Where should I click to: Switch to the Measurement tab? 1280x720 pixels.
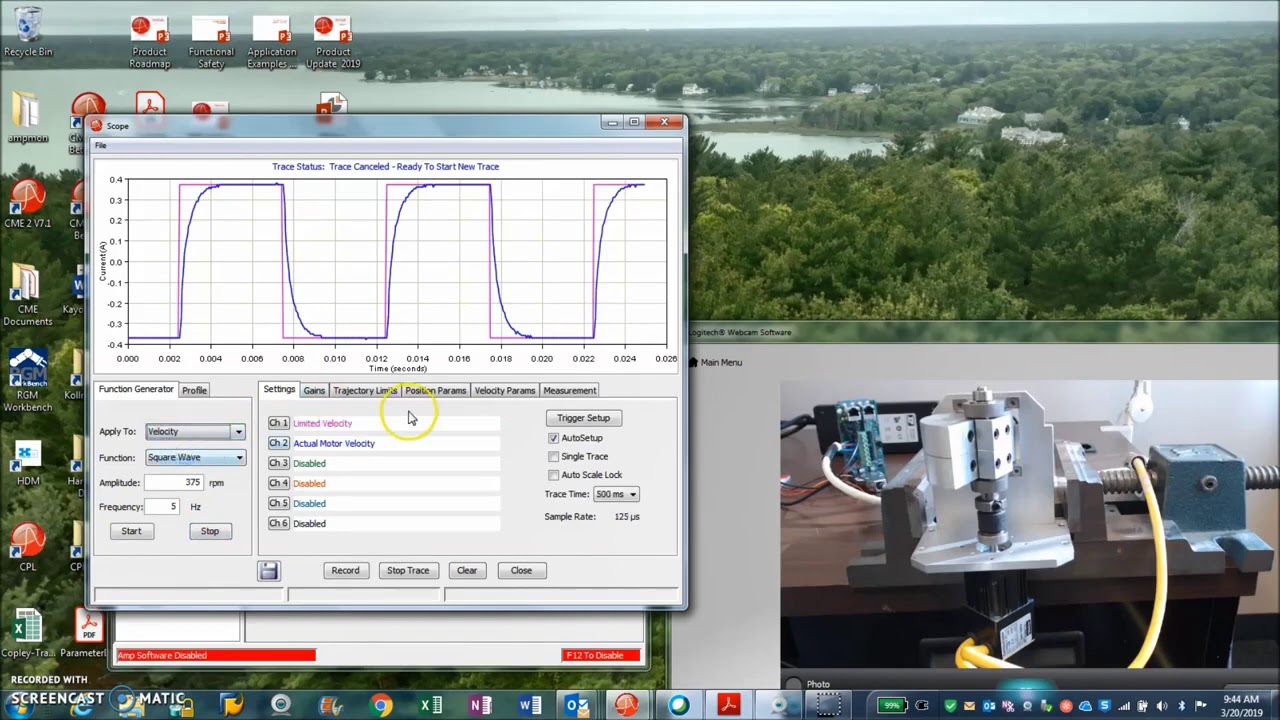569,391
